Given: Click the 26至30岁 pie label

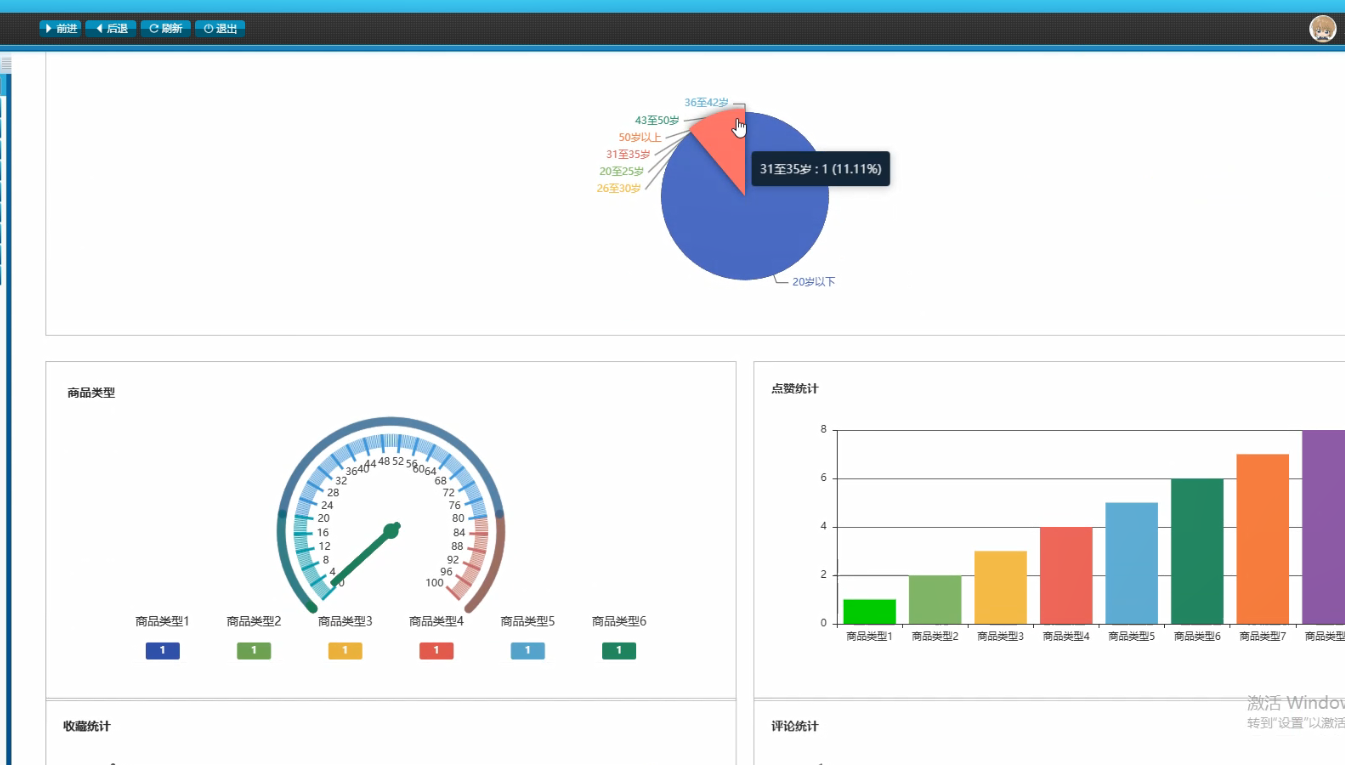Looking at the screenshot, I should click(x=619, y=188).
